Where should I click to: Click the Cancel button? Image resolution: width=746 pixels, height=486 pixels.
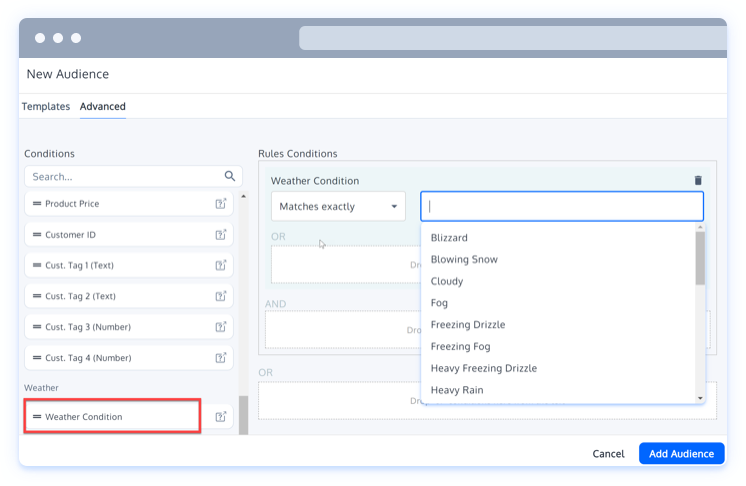point(608,454)
